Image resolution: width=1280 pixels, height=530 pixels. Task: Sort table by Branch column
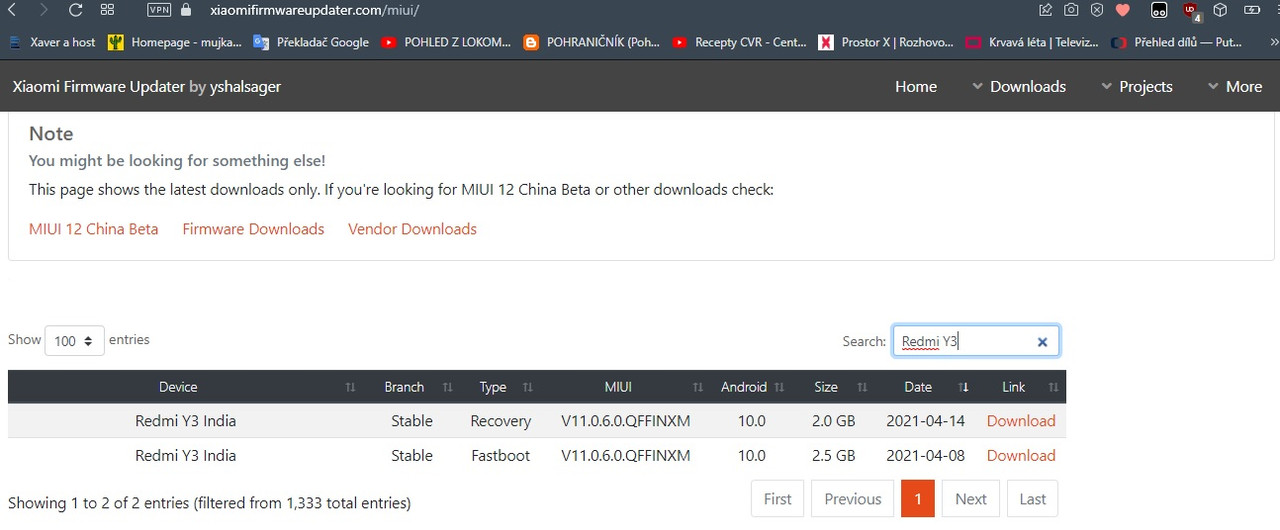[412, 387]
